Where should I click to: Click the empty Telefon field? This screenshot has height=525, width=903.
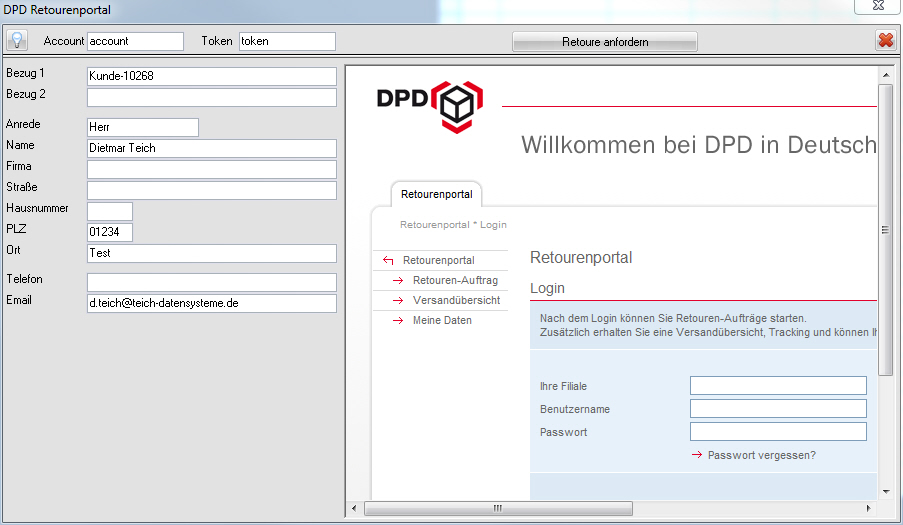(212, 282)
